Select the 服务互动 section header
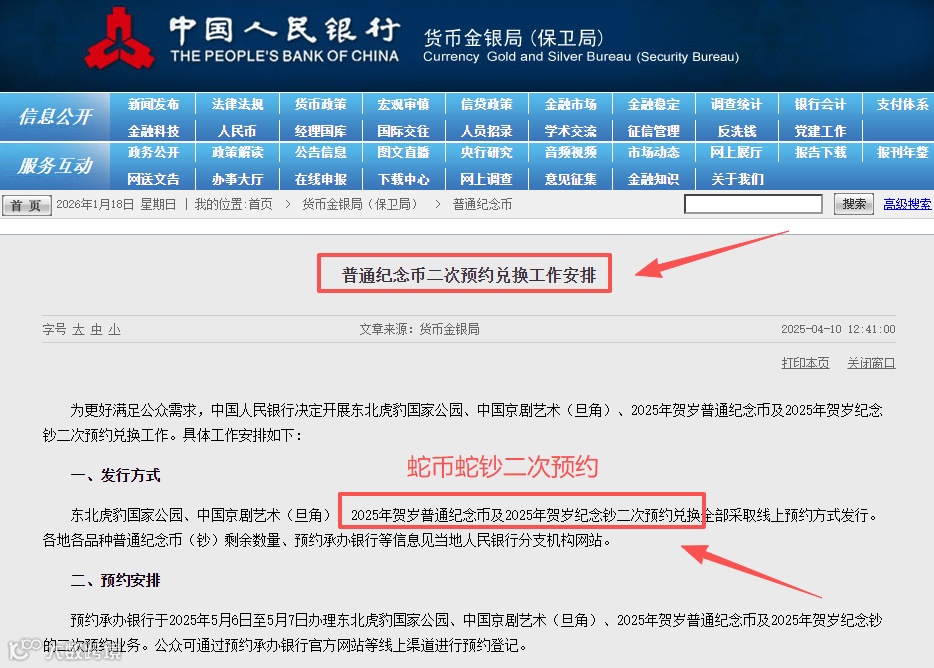Screen dimensions: 934x668 click(55, 165)
